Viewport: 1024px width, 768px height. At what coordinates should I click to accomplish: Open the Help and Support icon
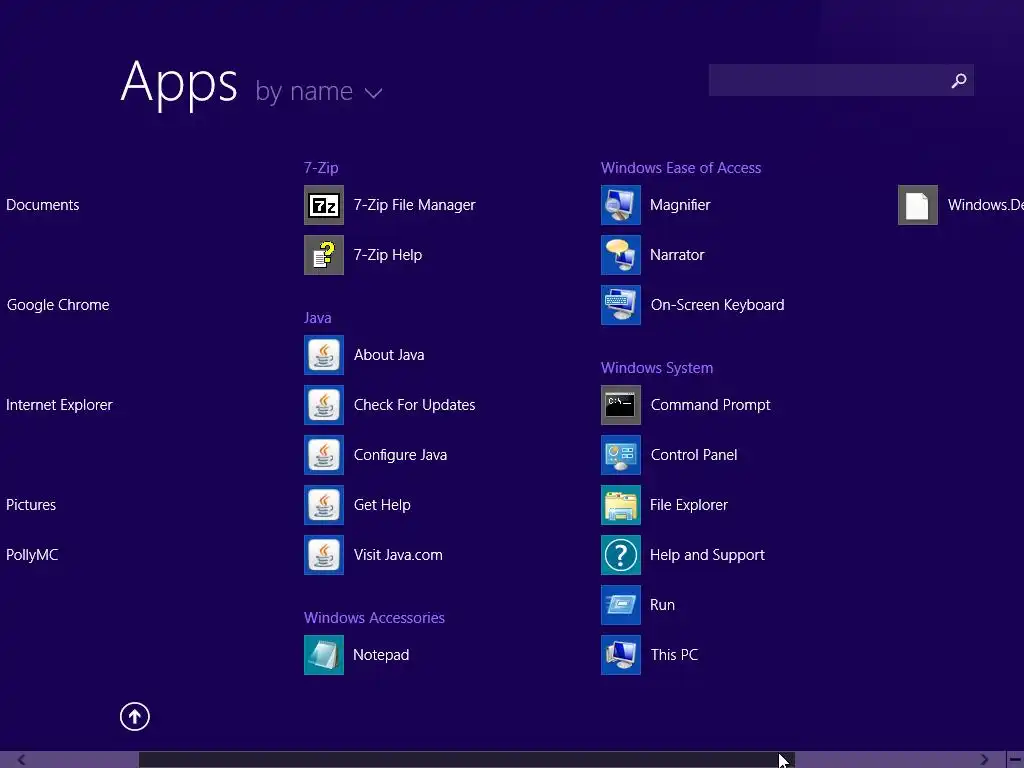click(621, 554)
